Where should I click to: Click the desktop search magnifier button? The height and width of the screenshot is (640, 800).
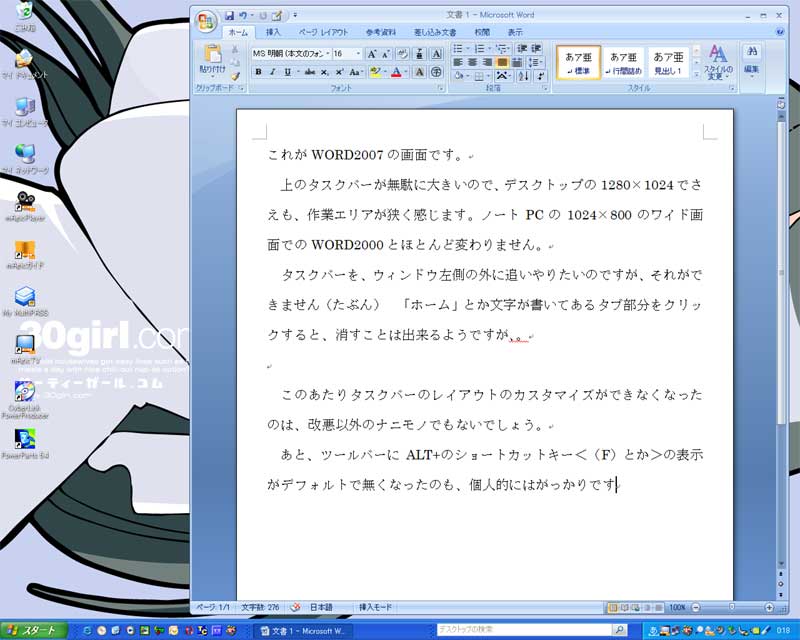coord(619,630)
